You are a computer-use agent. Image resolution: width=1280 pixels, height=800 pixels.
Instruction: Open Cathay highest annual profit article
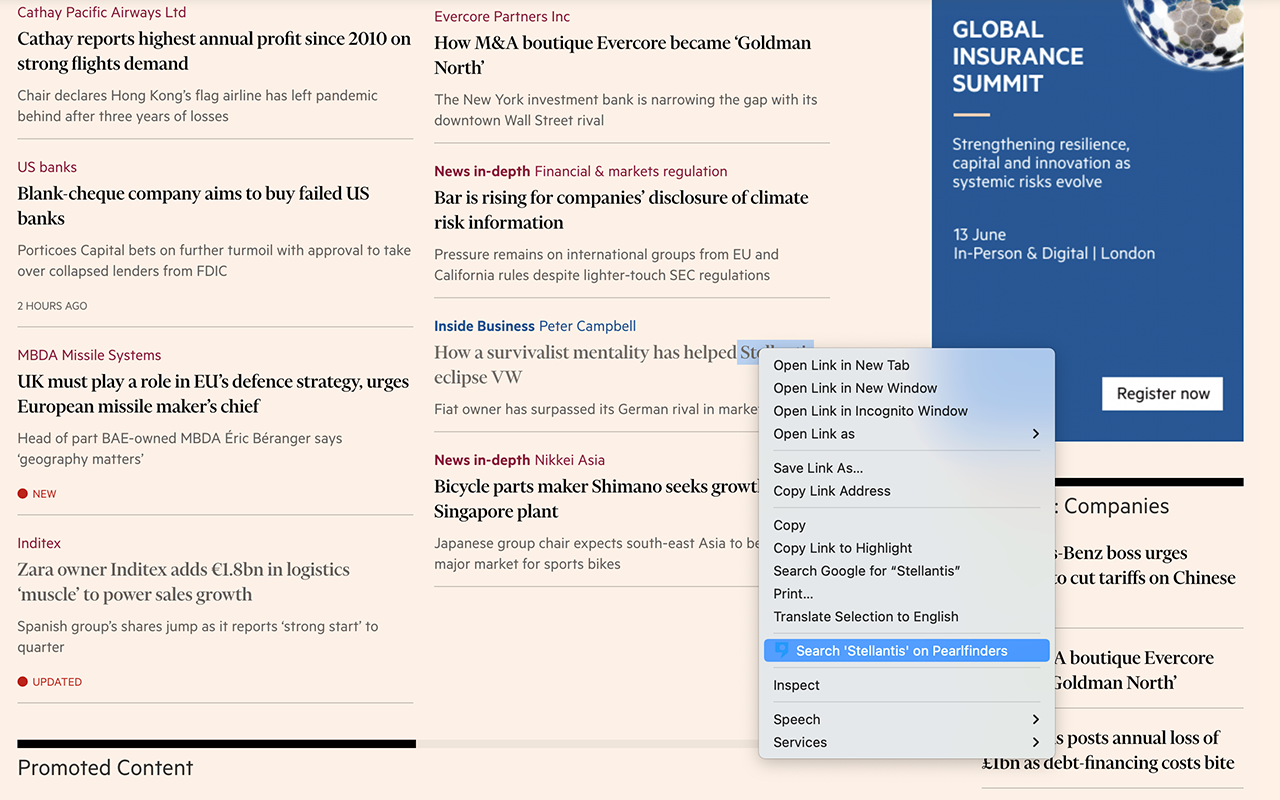click(214, 51)
